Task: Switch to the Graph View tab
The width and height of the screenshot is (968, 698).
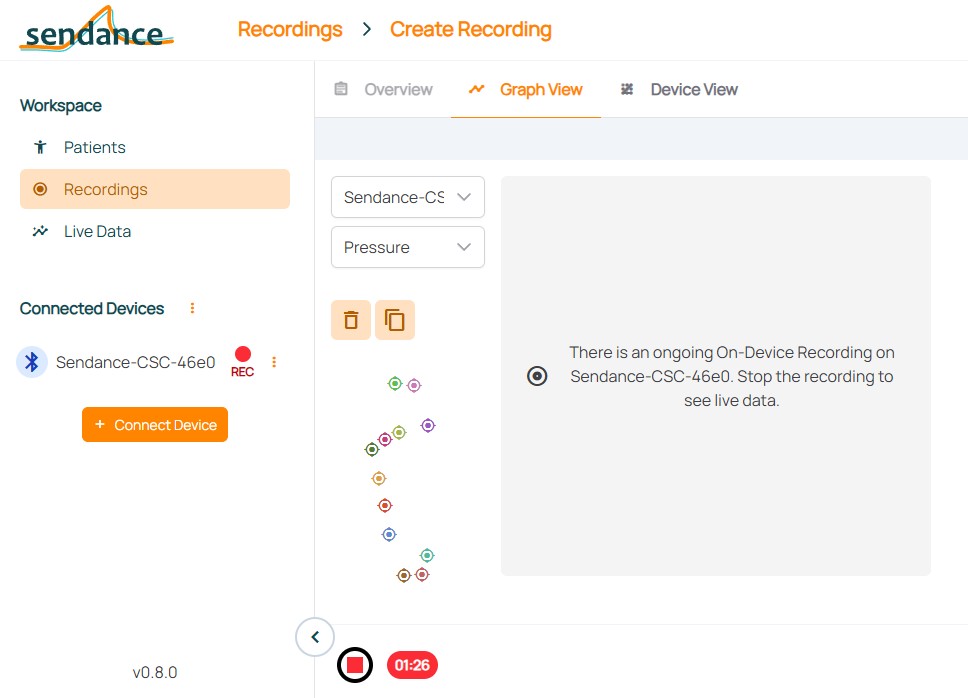Action: click(x=526, y=89)
